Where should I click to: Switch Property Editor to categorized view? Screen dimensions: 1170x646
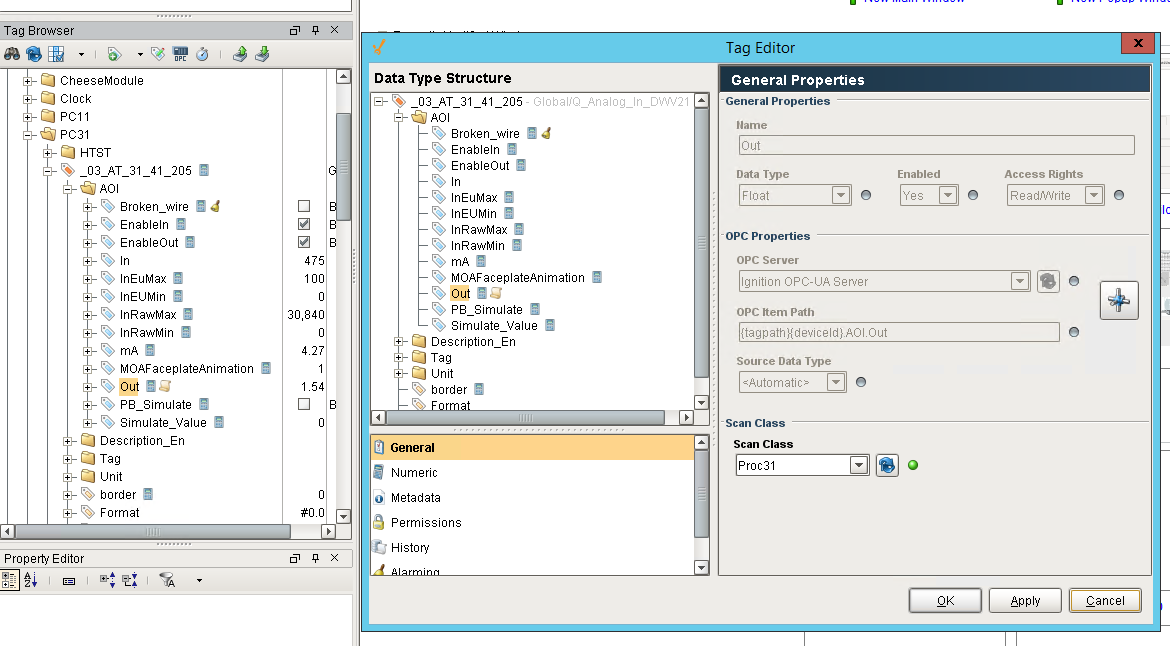pos(10,580)
